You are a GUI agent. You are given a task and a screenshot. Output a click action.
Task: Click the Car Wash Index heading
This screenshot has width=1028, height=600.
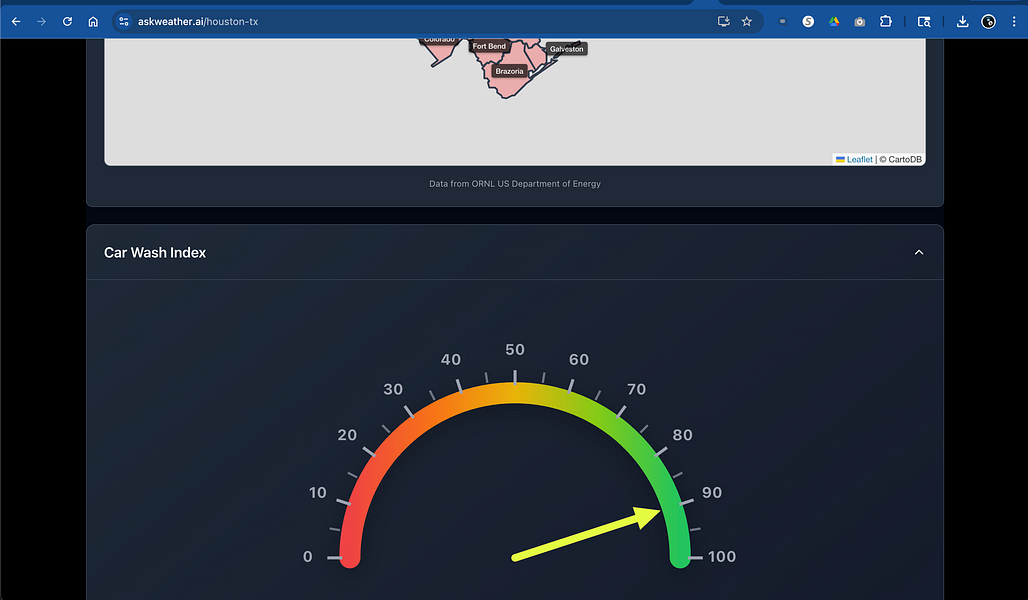[x=155, y=252]
